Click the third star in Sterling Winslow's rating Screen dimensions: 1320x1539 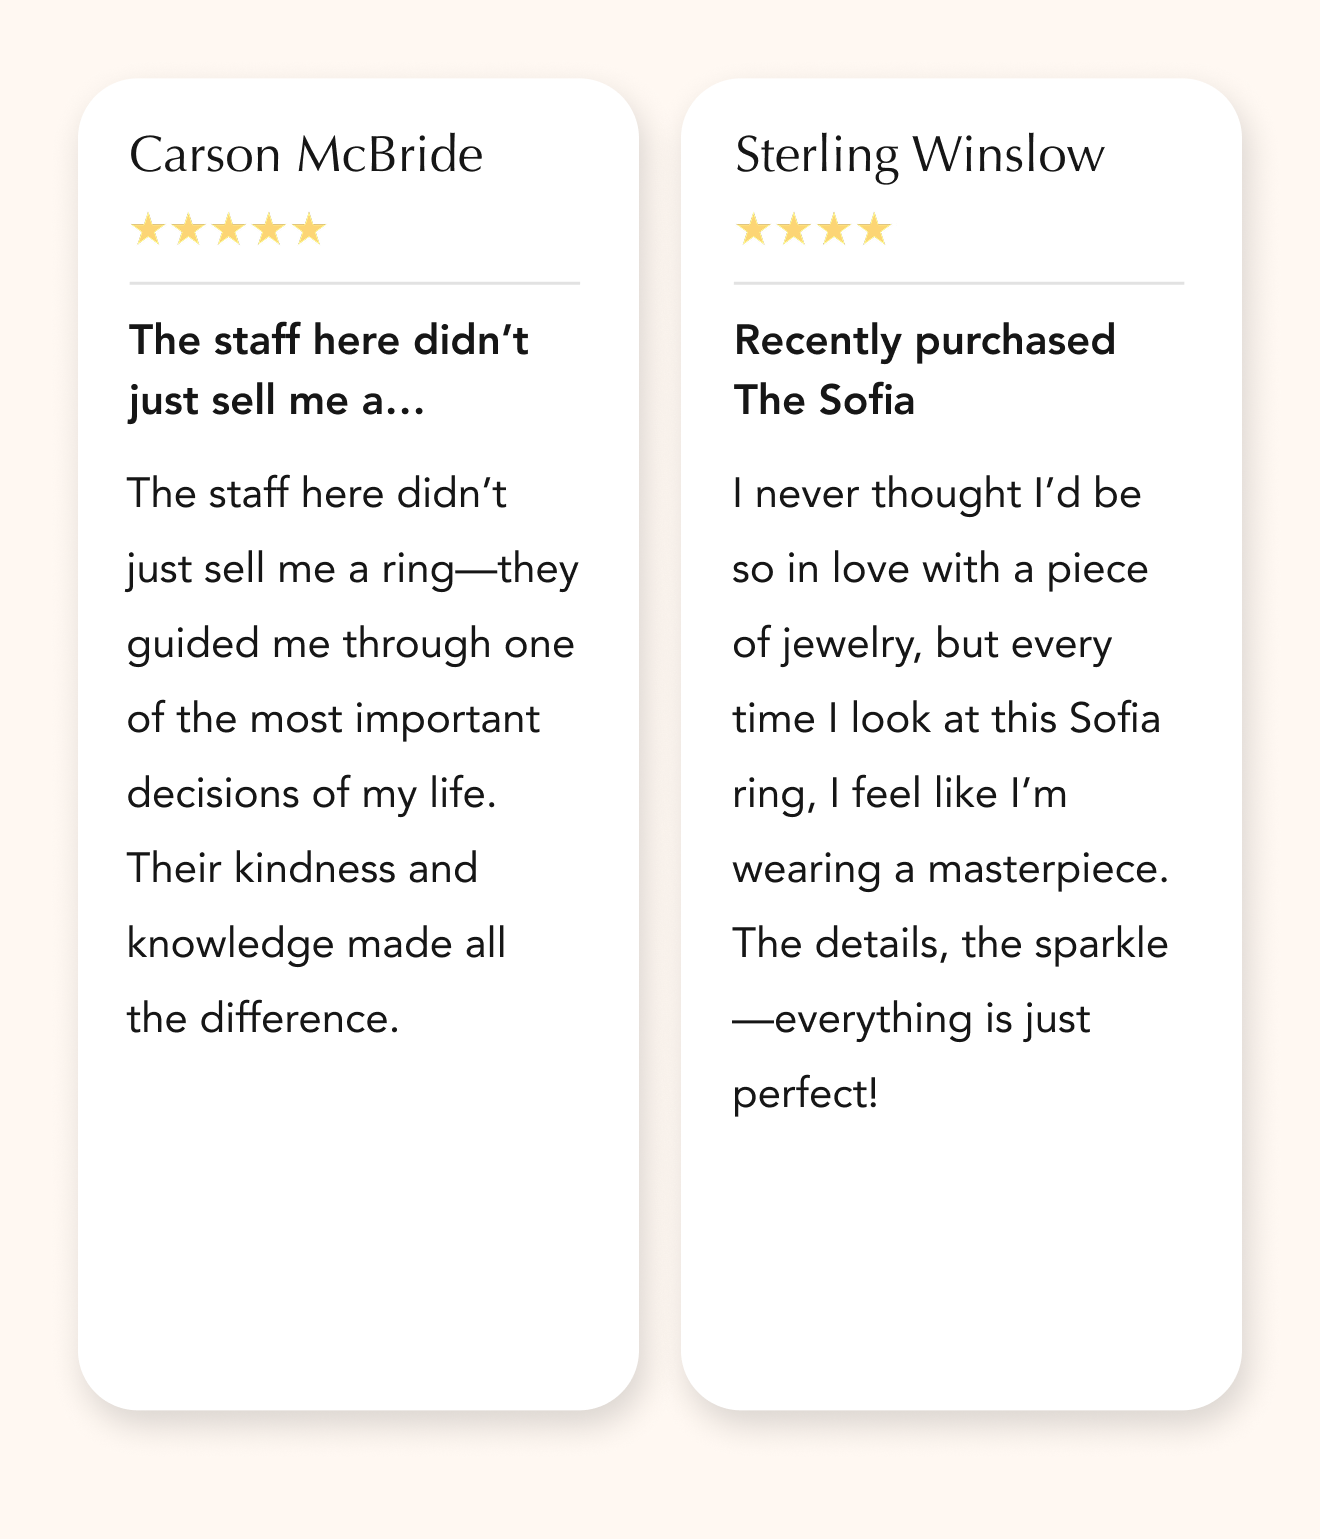click(x=834, y=230)
